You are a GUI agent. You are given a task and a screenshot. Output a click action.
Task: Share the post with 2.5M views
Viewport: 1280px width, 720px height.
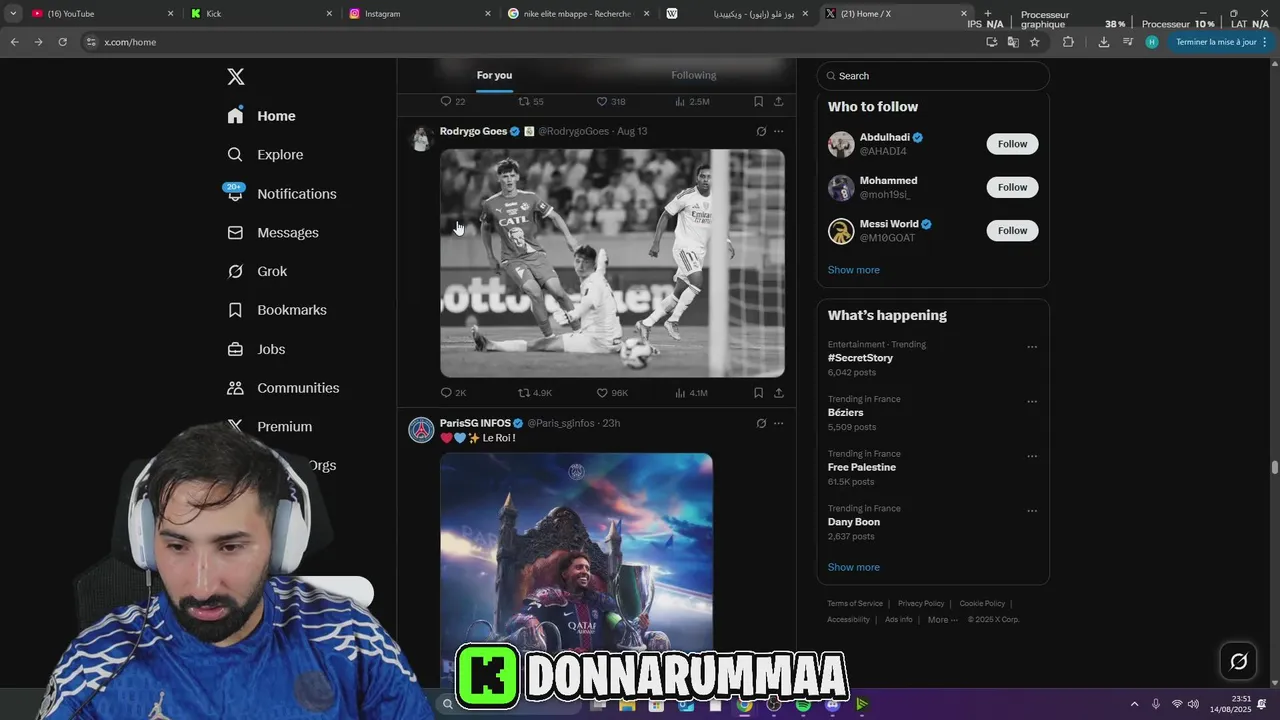coord(778,102)
